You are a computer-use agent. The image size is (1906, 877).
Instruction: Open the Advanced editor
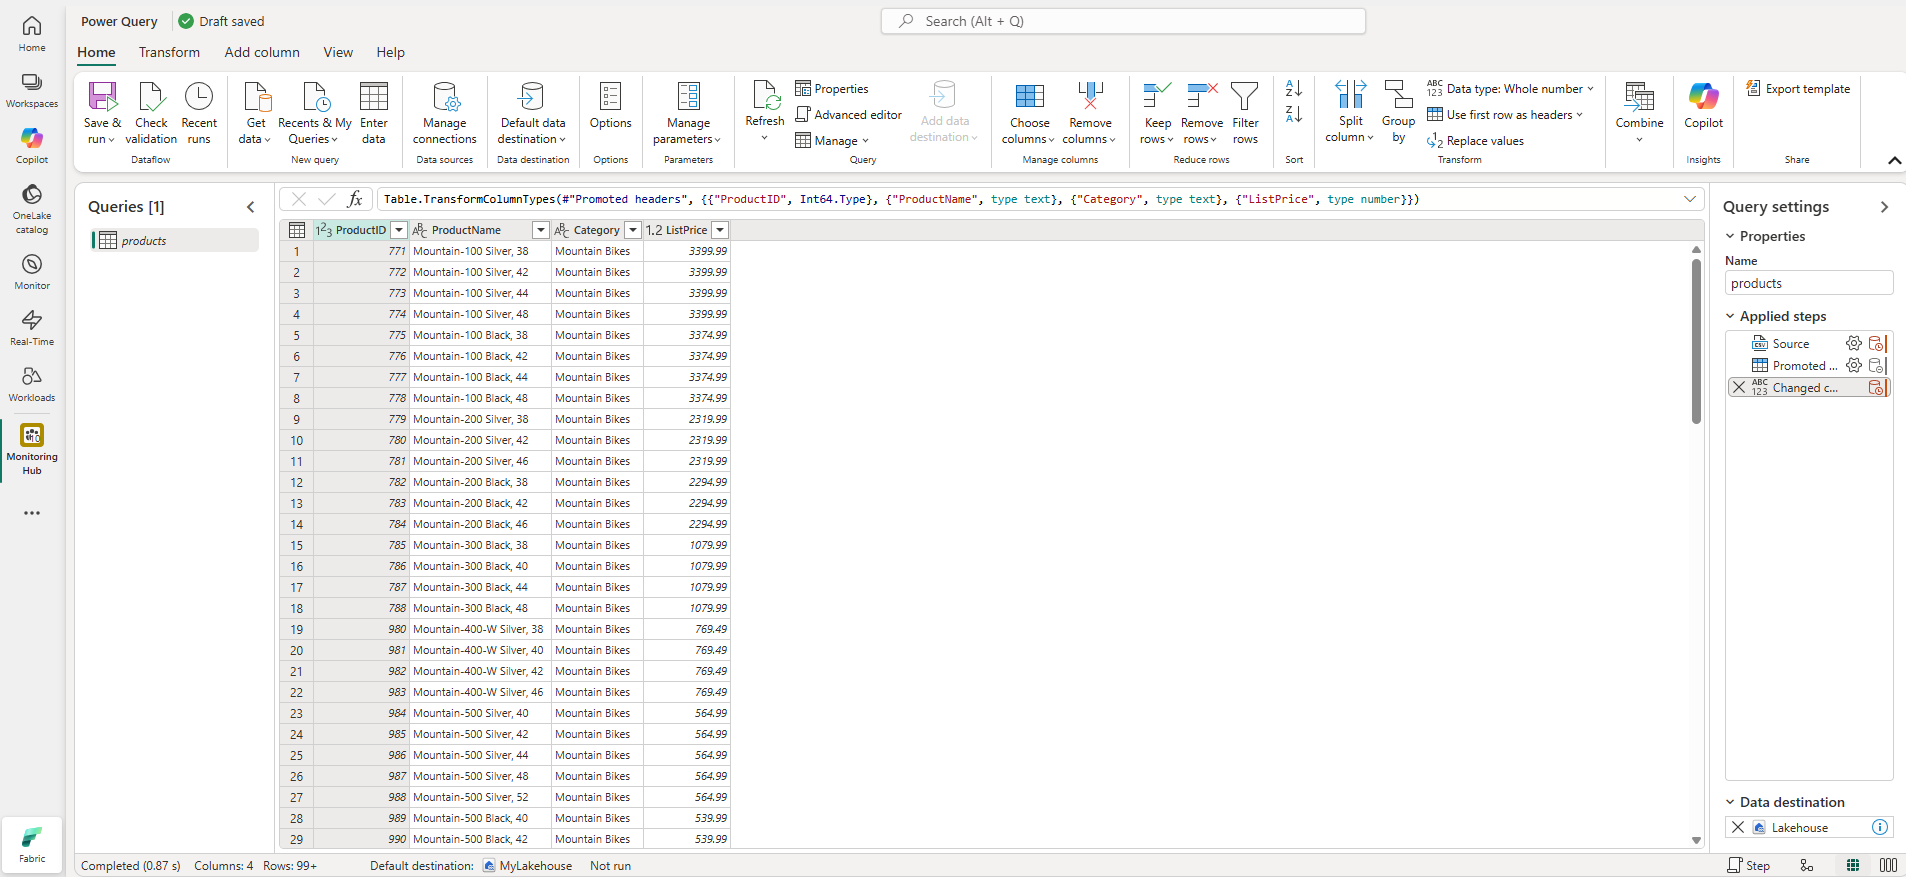(848, 115)
